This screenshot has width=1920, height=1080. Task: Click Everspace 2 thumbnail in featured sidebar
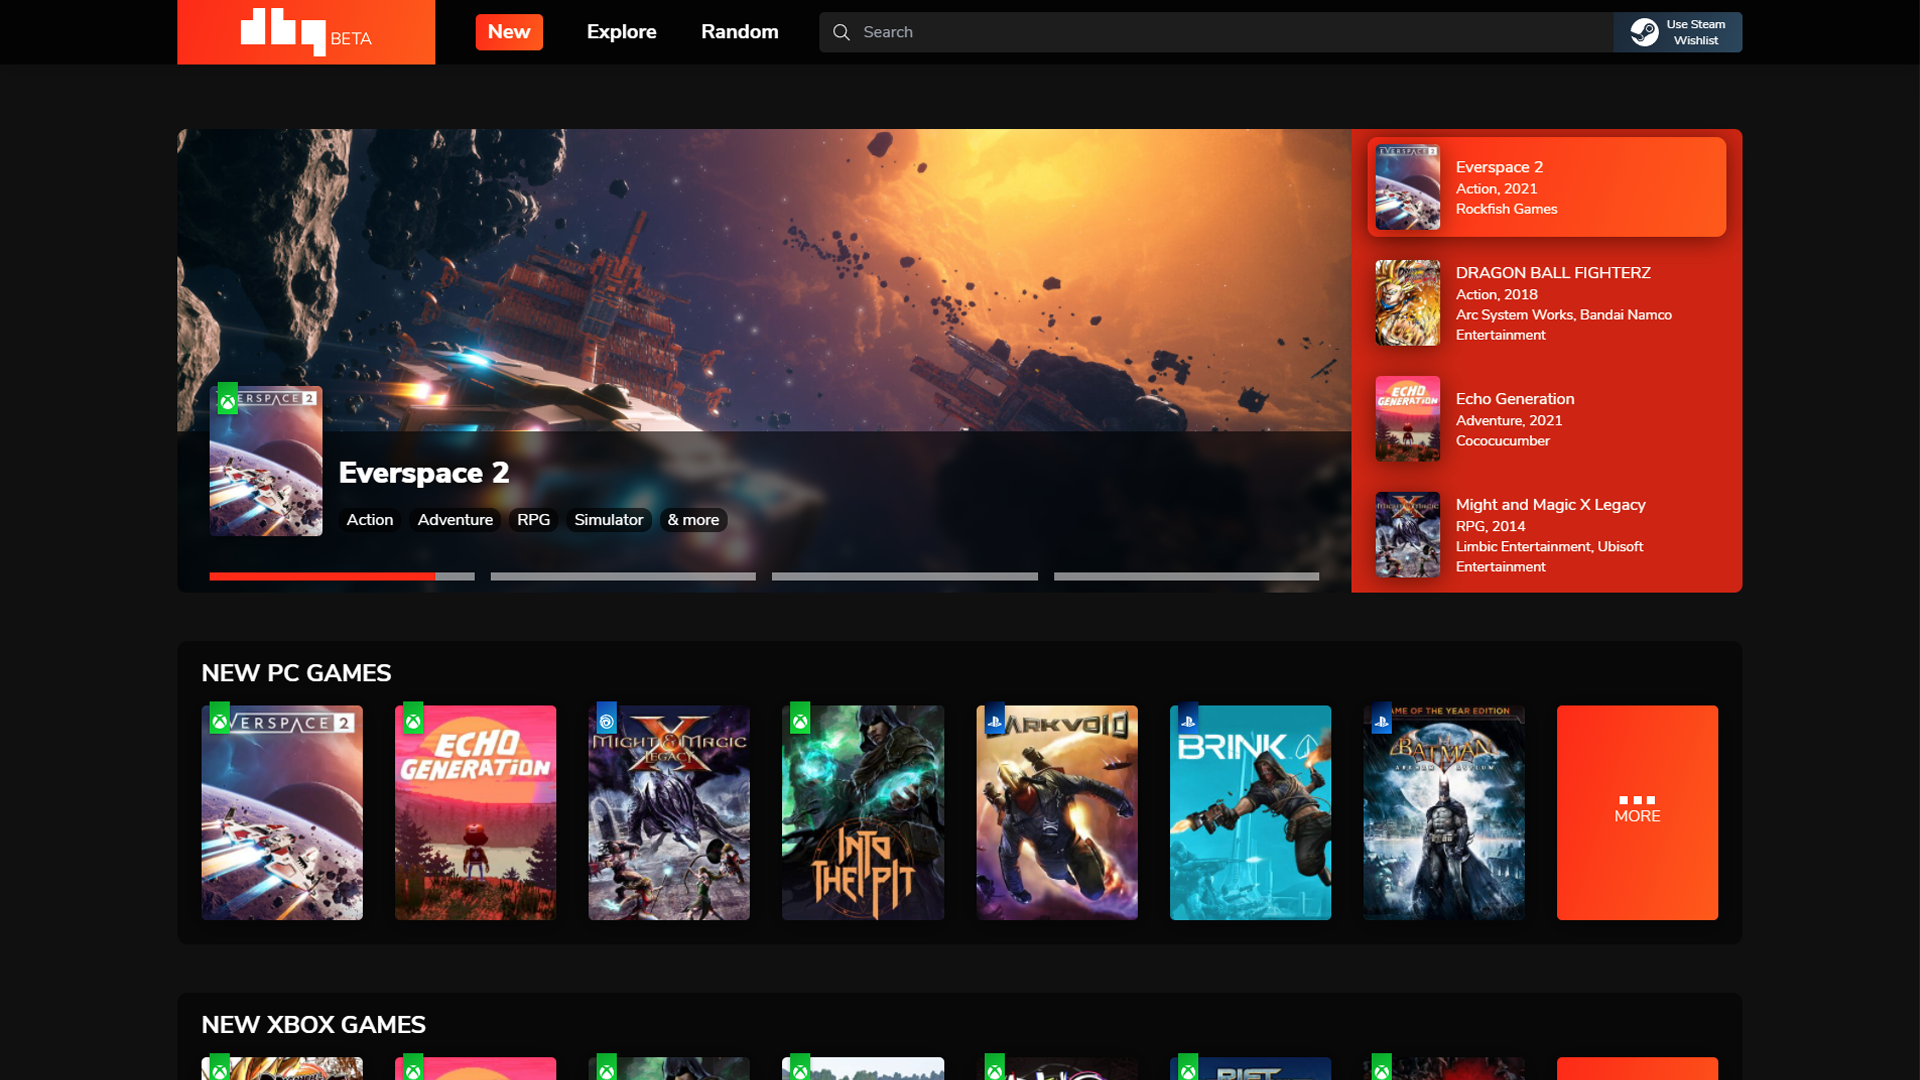pos(1407,187)
